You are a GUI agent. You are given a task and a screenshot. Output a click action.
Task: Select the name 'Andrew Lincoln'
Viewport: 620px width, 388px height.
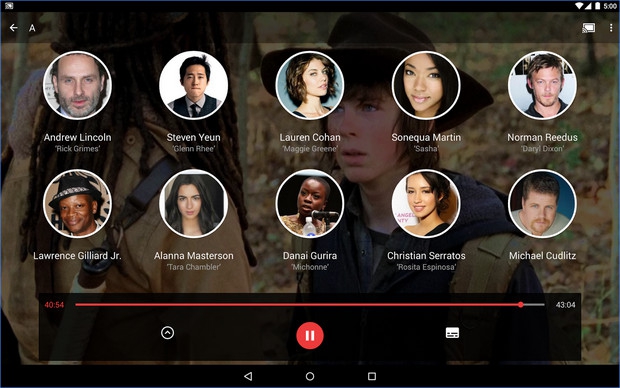click(x=78, y=137)
